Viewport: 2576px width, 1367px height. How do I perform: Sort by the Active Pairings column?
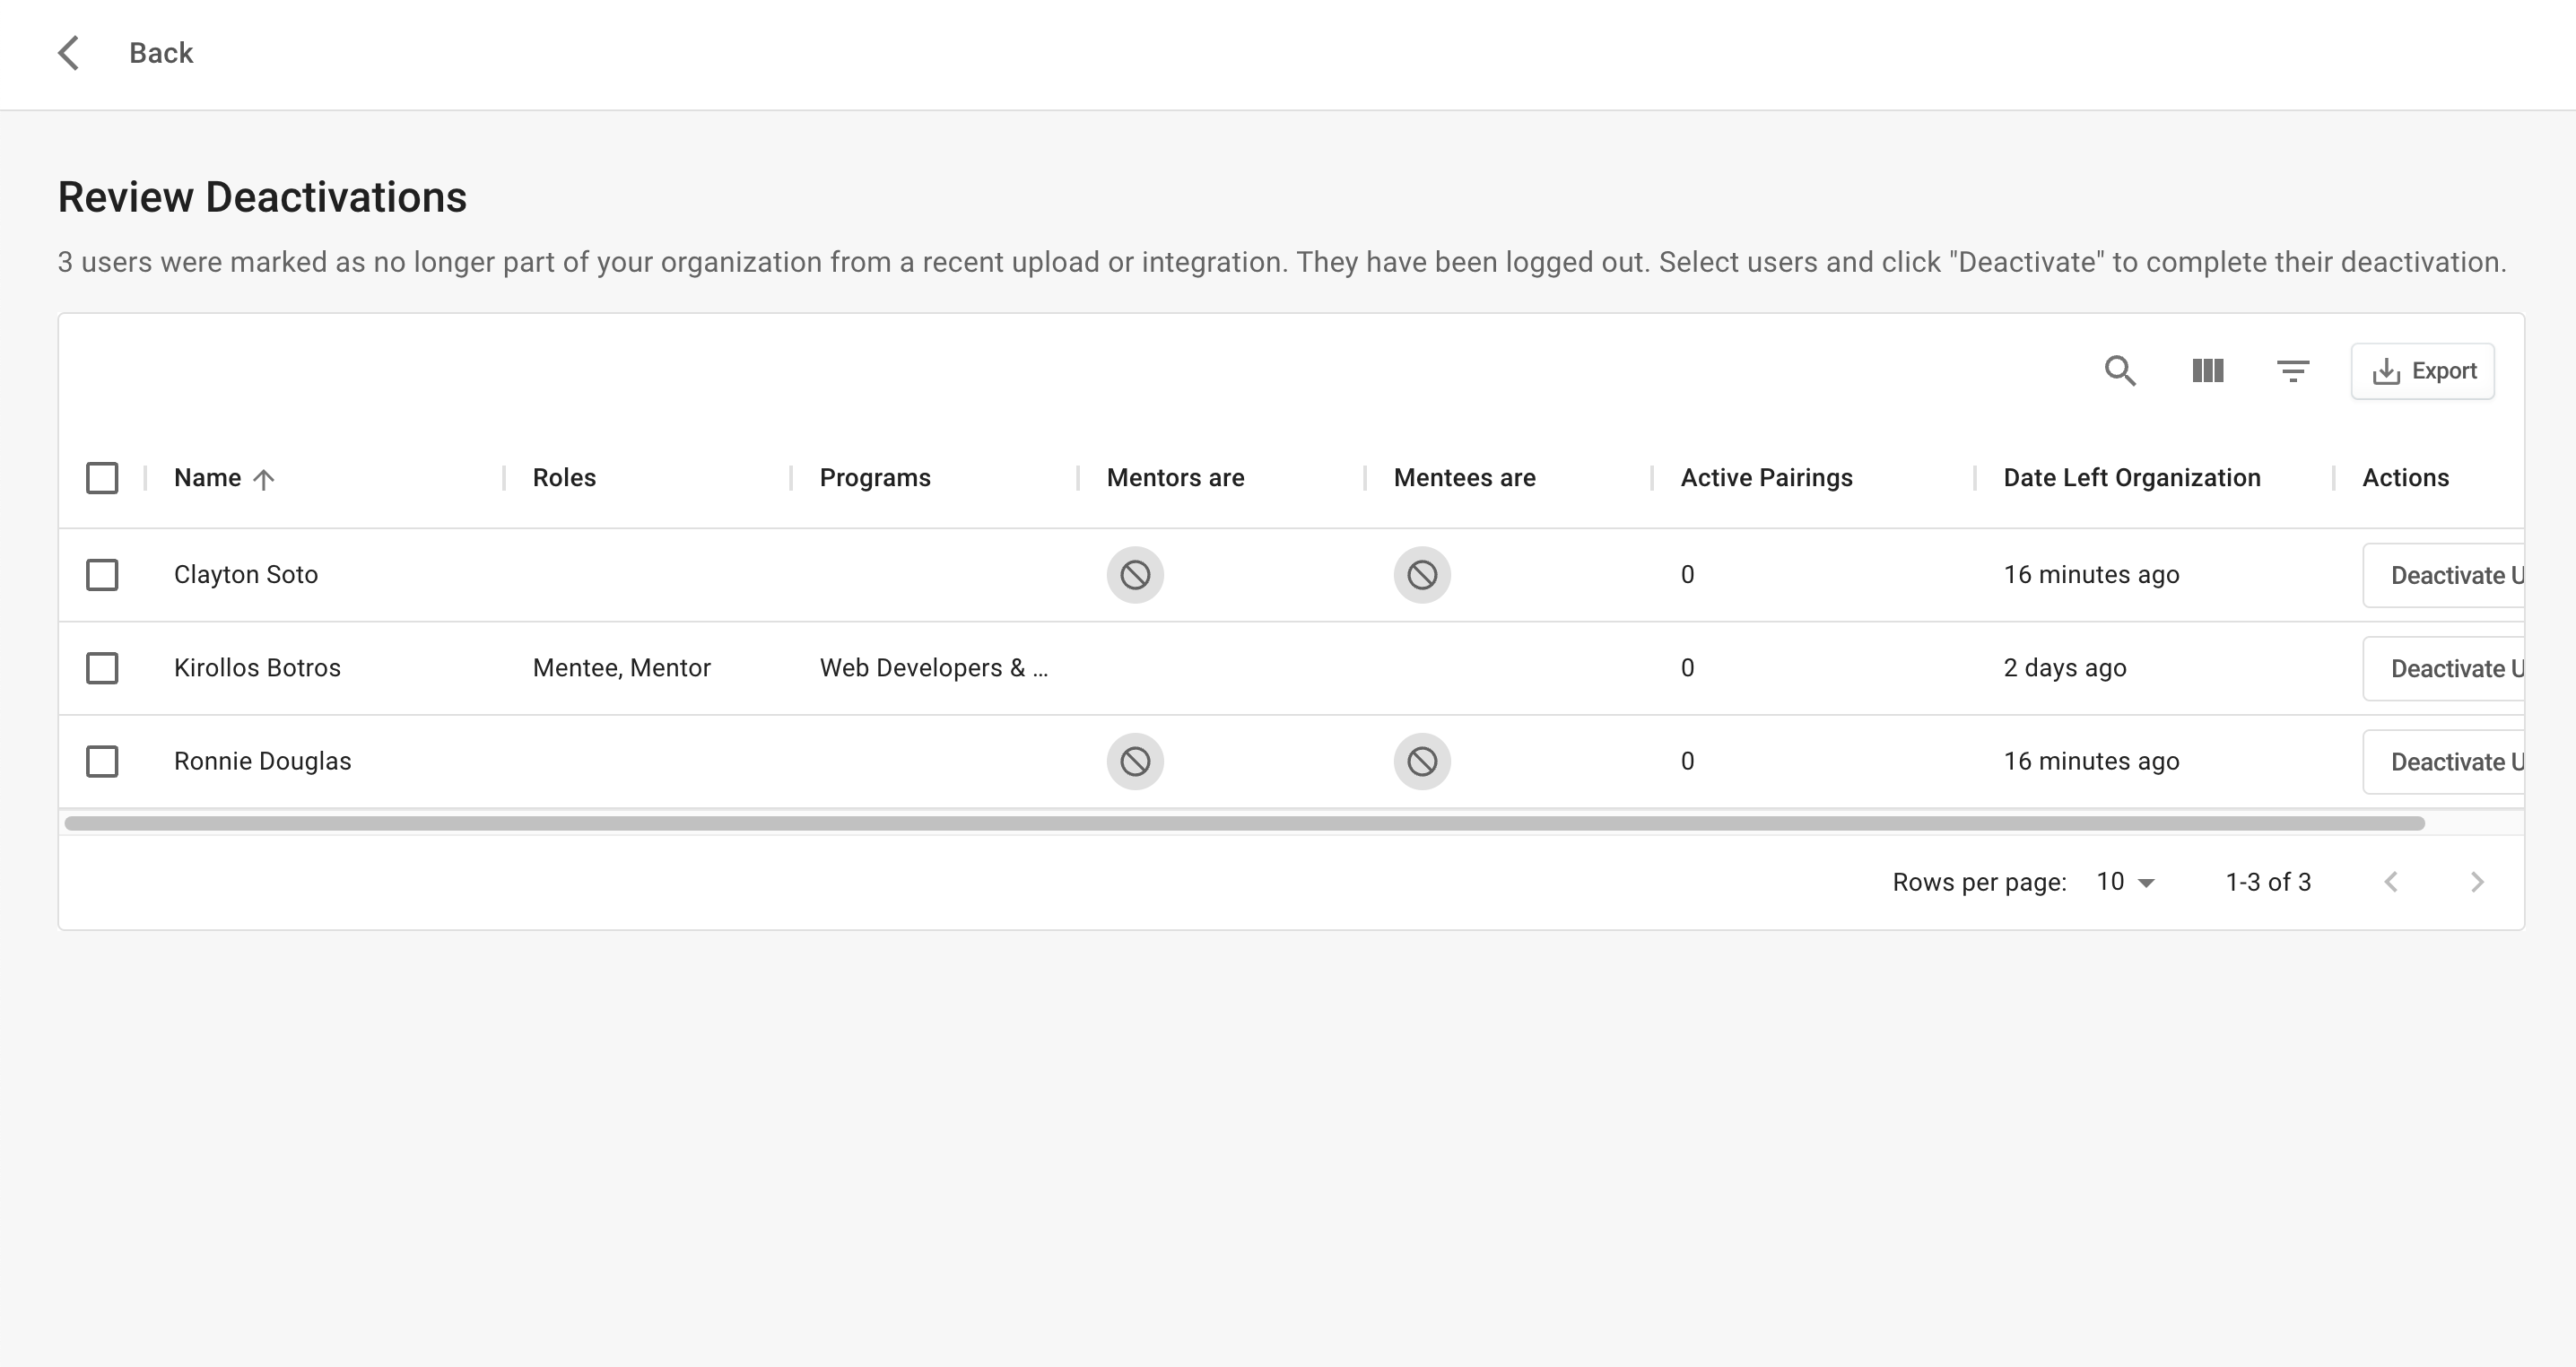(1766, 478)
